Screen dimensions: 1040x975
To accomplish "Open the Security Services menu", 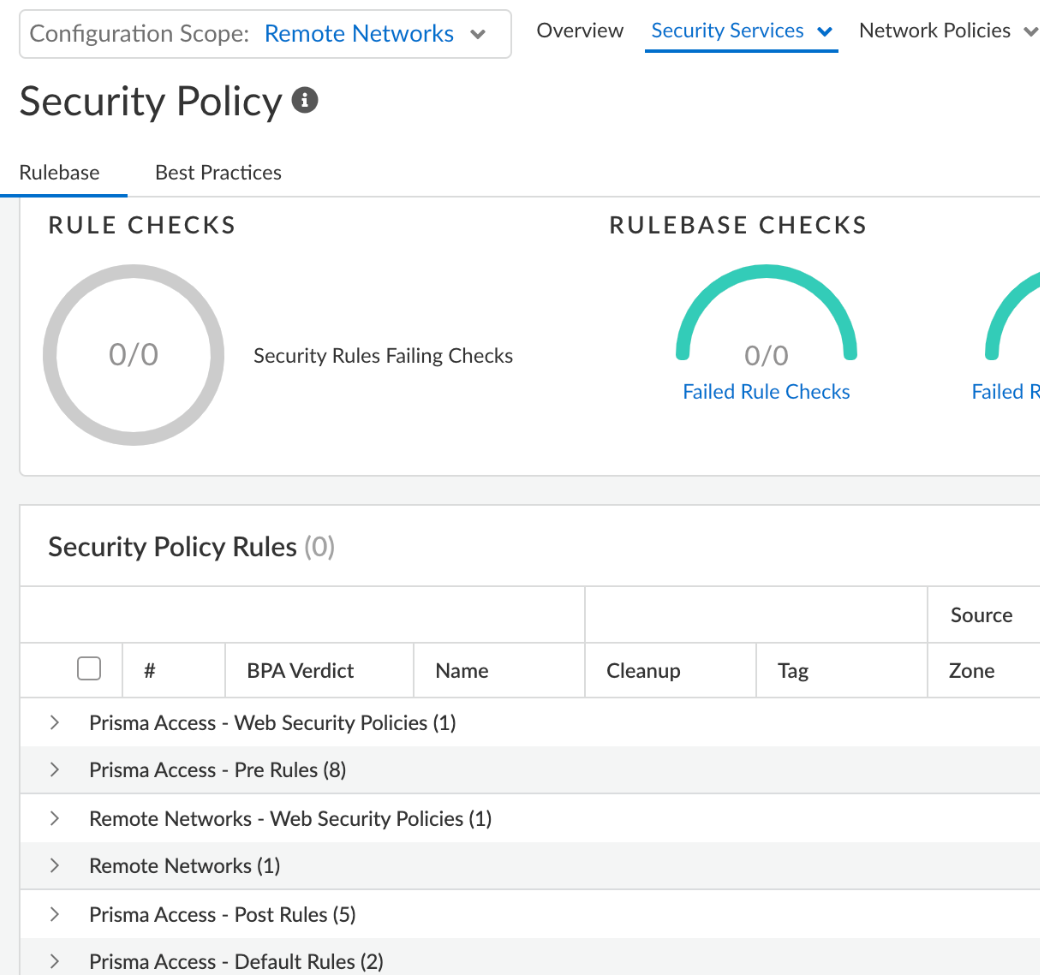I will tap(741, 31).
